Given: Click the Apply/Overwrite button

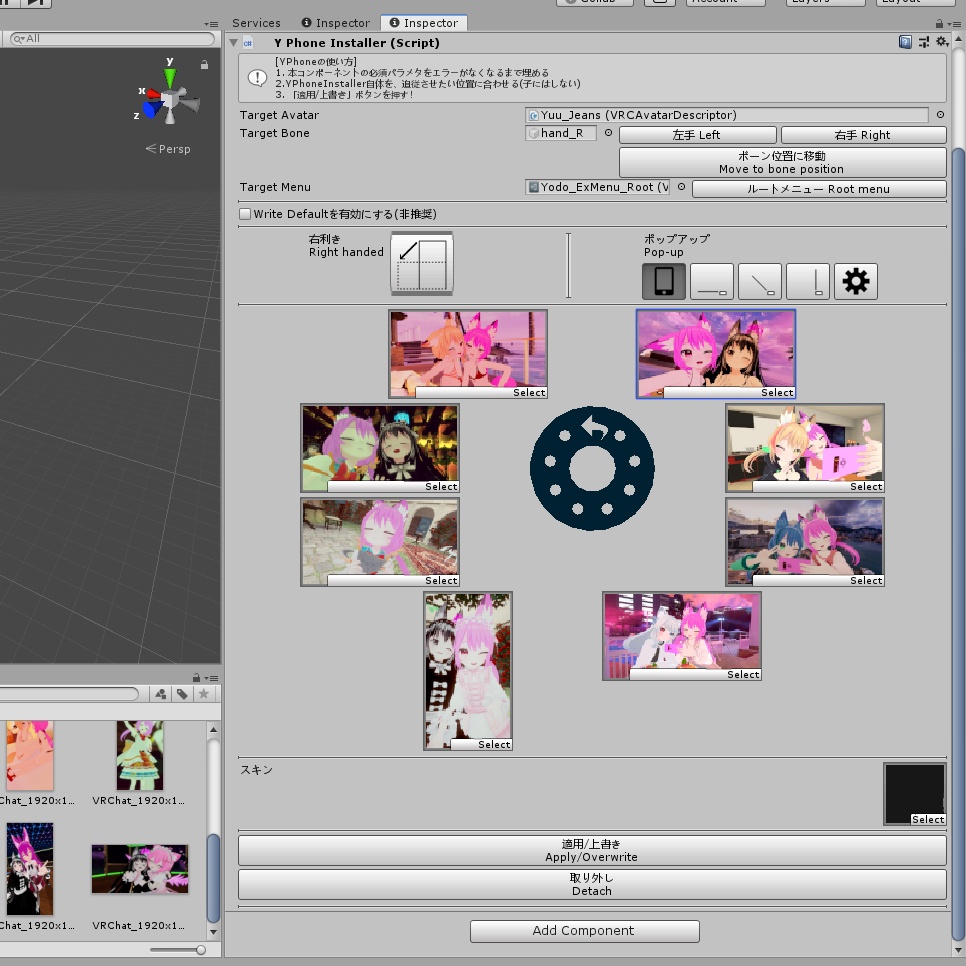Looking at the screenshot, I should tap(592, 850).
